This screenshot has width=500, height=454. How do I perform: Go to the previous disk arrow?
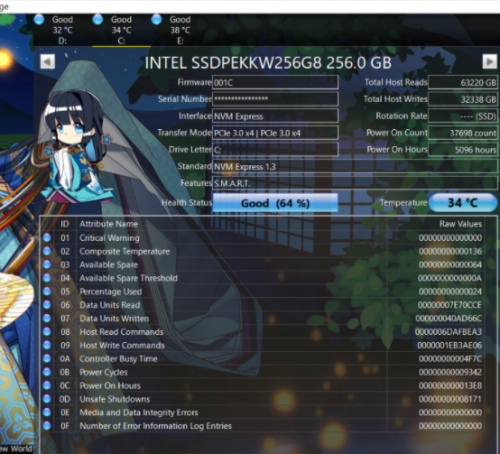pos(47,62)
